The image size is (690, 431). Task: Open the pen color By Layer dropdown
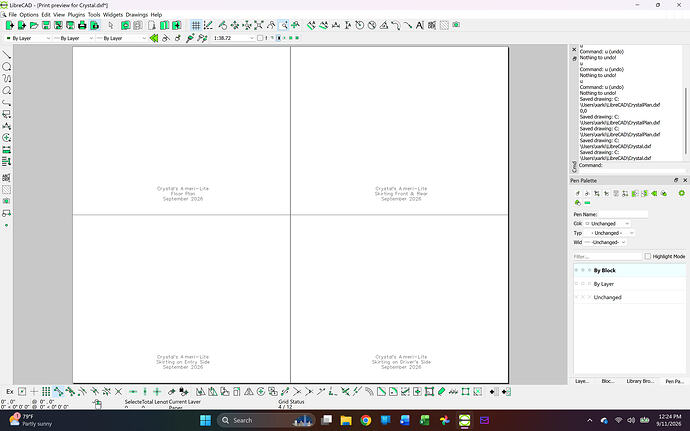pos(28,38)
